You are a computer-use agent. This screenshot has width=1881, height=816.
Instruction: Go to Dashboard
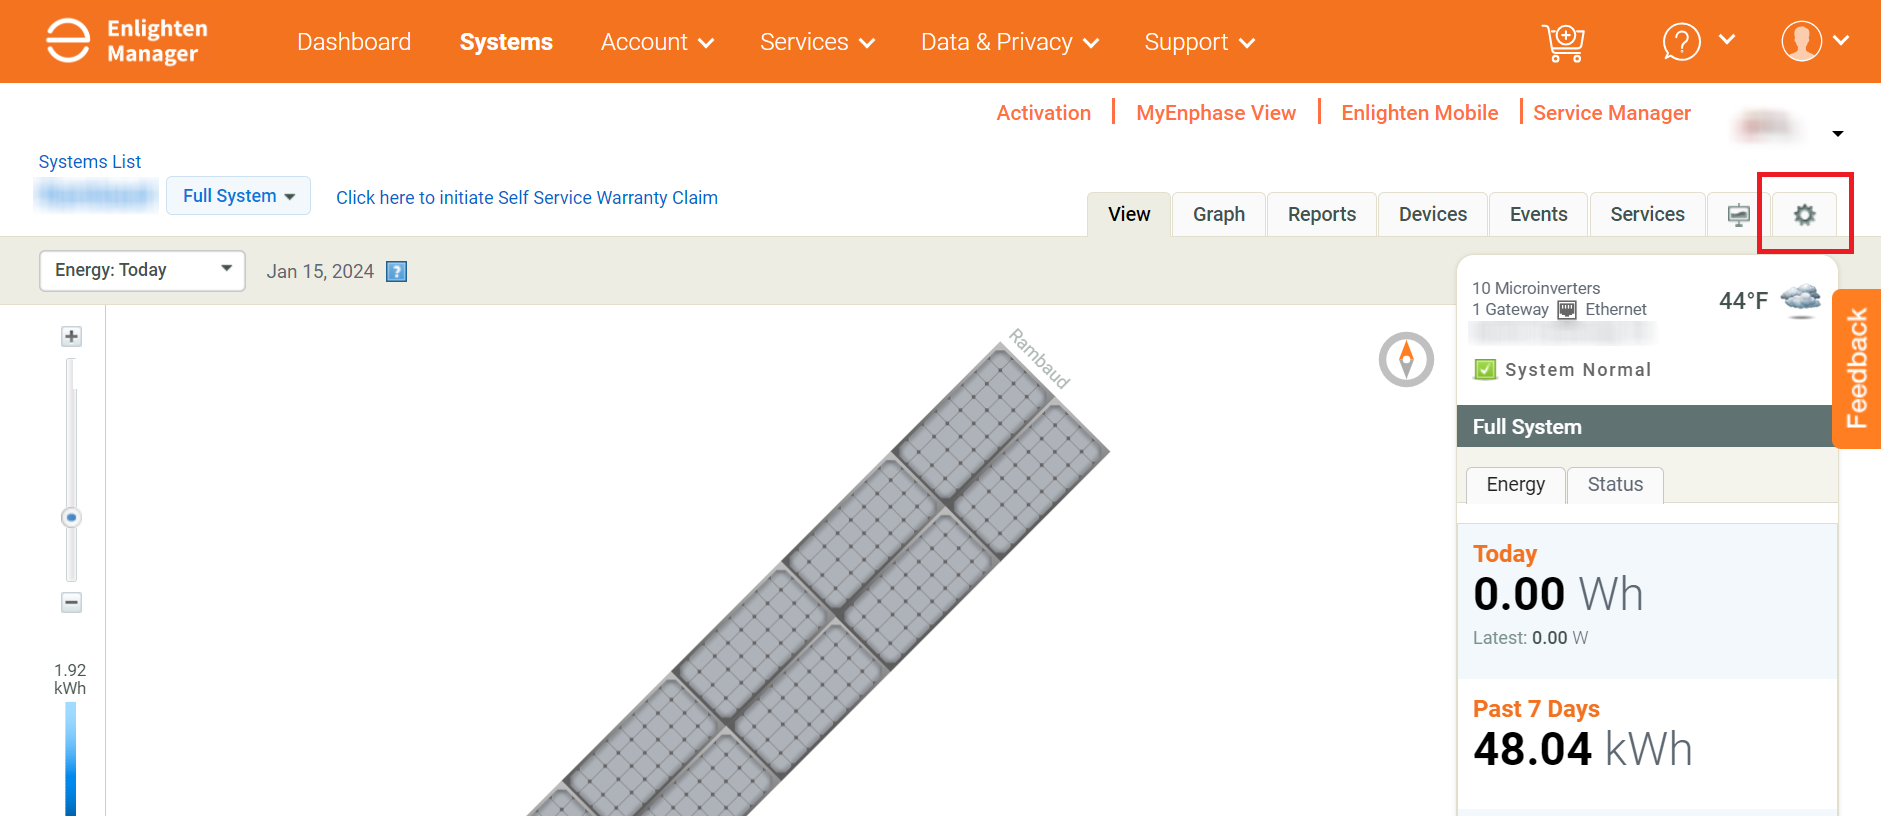[354, 42]
